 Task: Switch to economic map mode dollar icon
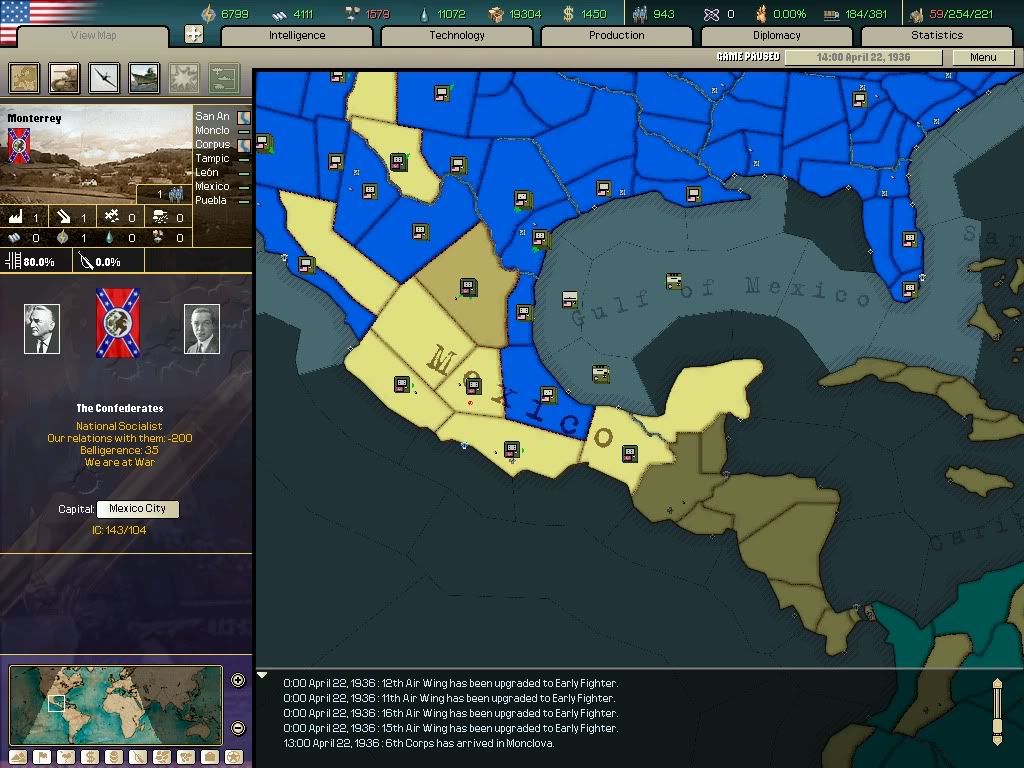pos(90,757)
